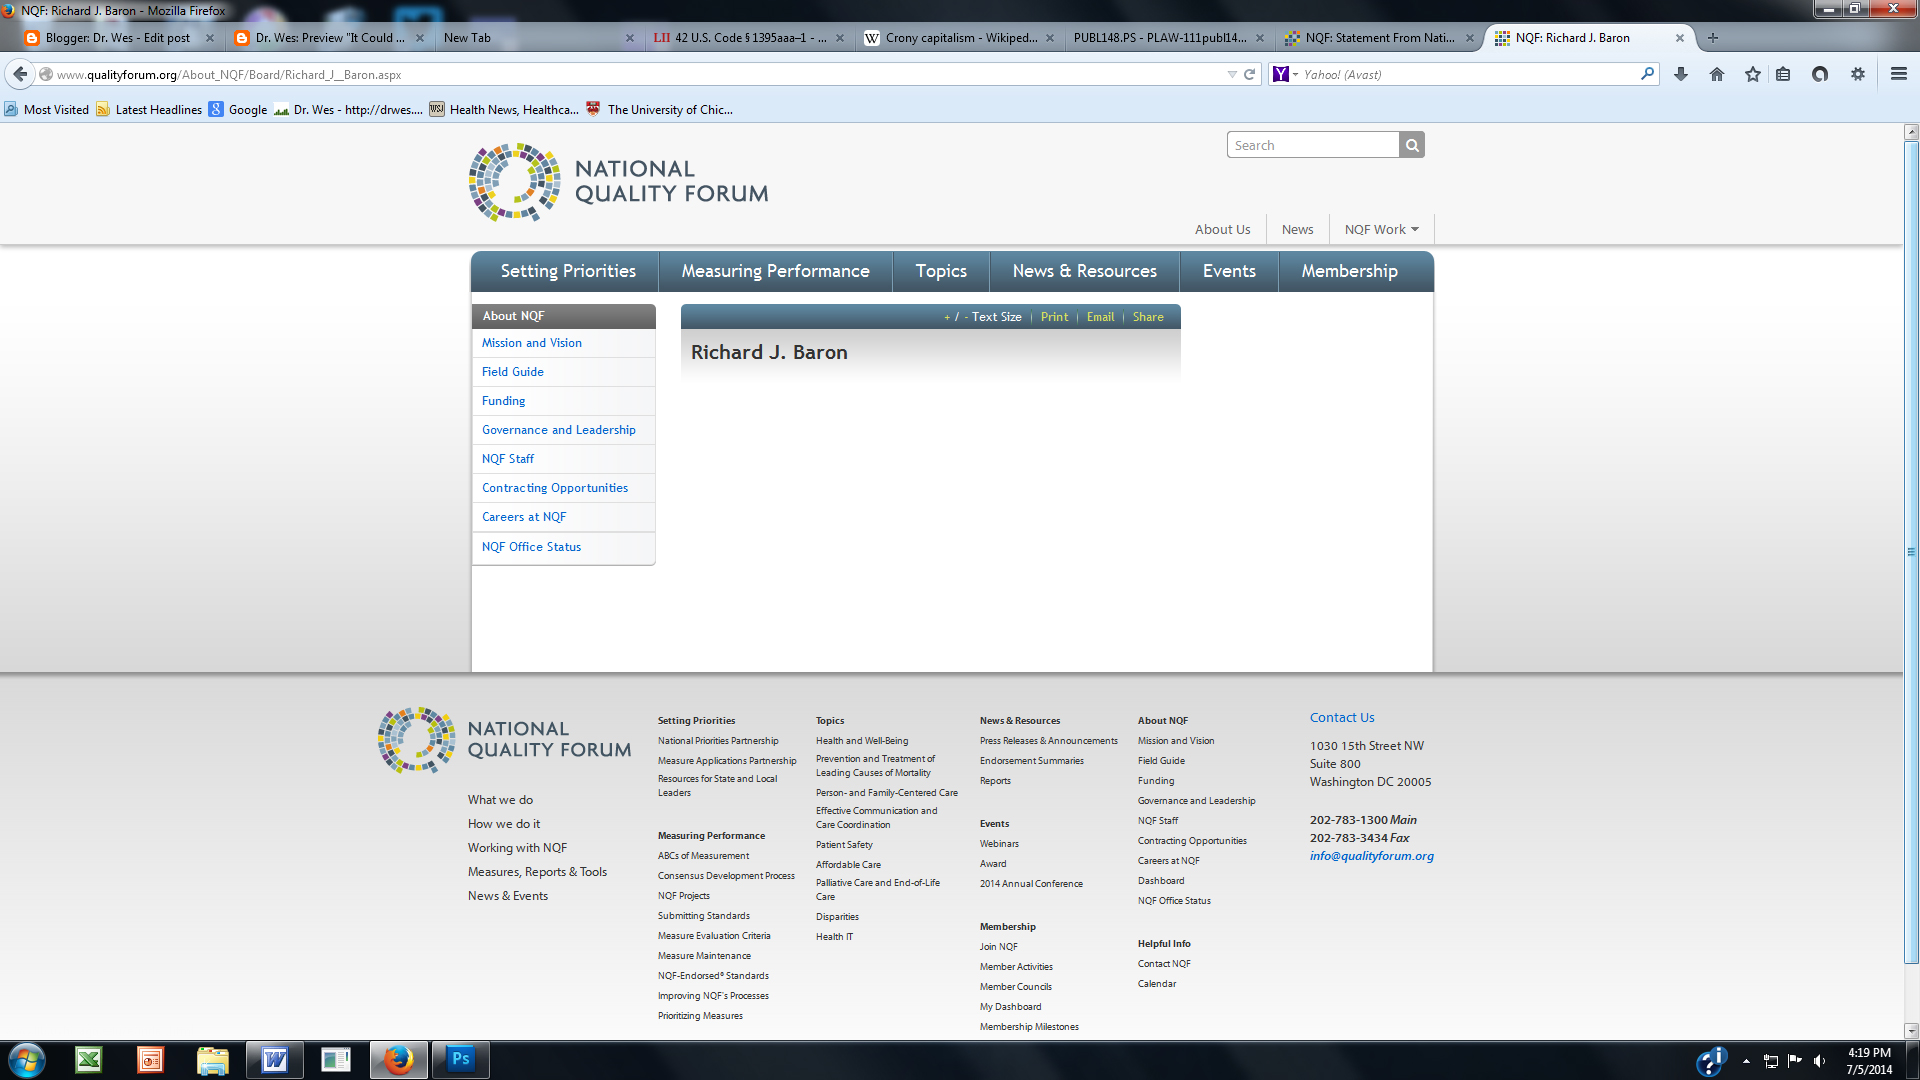Click the footer National Quality Forum logo
The image size is (1920, 1080).
point(505,740)
